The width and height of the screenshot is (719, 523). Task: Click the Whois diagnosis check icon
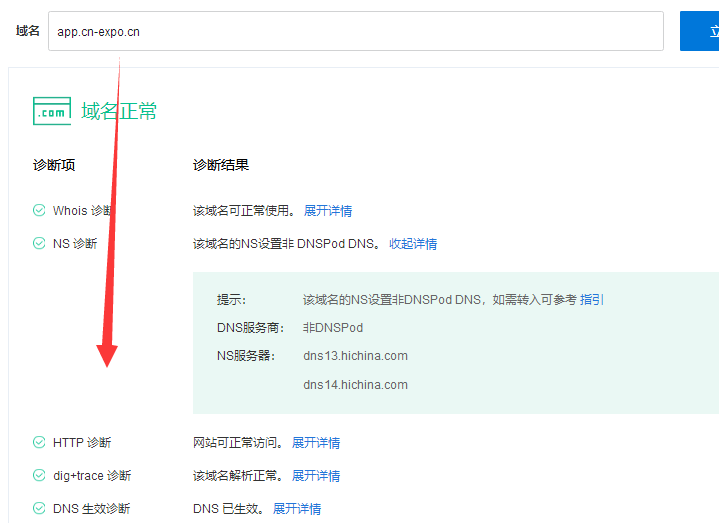(x=39, y=210)
